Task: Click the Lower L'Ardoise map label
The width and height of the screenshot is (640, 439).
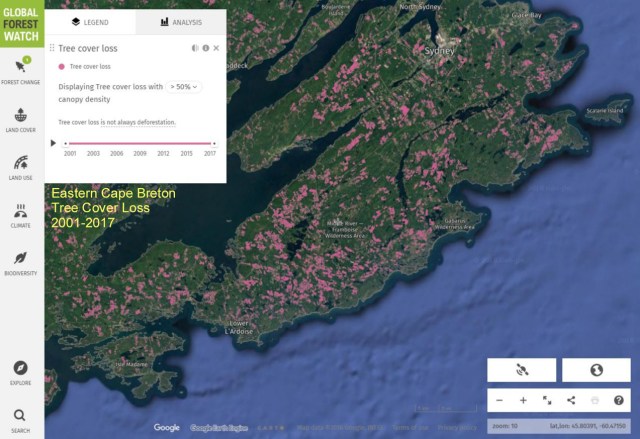Action: (x=239, y=327)
